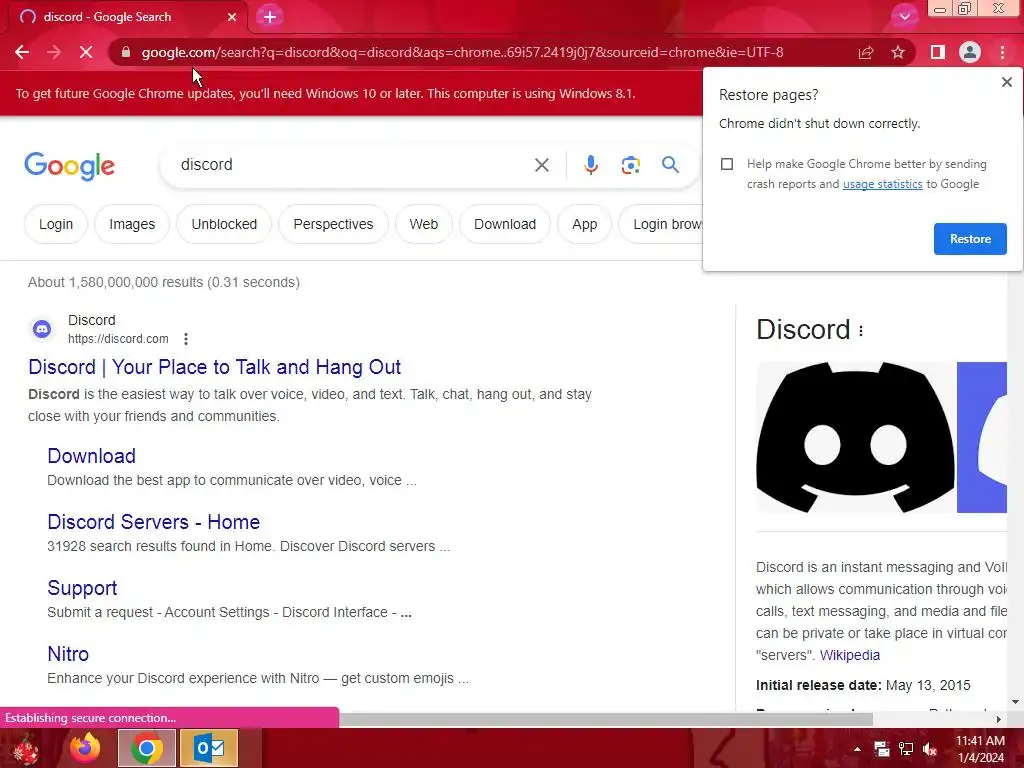This screenshot has width=1024, height=768.
Task: Open the taskbar clock showing 11:41 AM
Action: [x=980, y=749]
